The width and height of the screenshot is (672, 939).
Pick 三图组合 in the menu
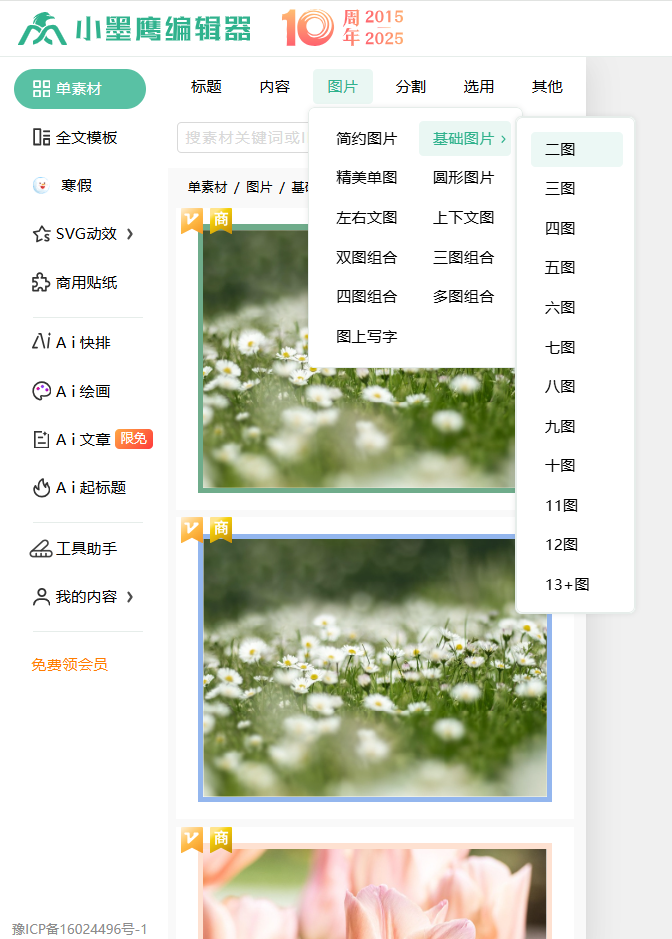tap(464, 258)
